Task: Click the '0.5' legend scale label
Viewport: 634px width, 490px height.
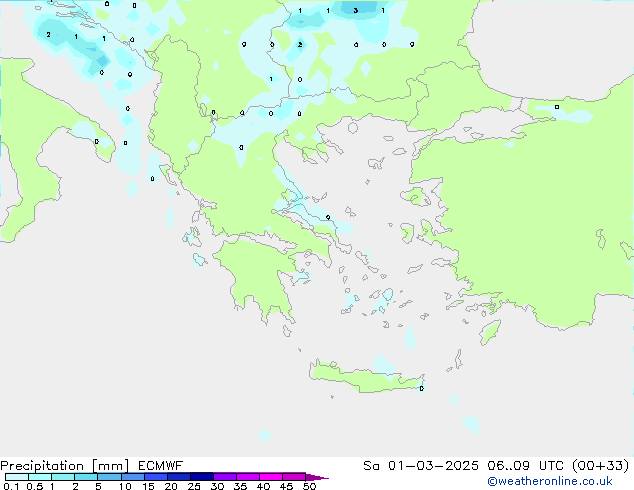Action: click(34, 486)
